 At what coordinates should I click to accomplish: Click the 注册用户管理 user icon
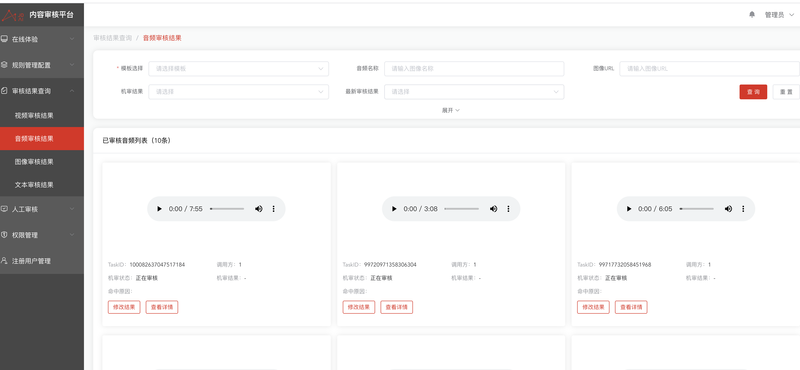tap(4, 260)
